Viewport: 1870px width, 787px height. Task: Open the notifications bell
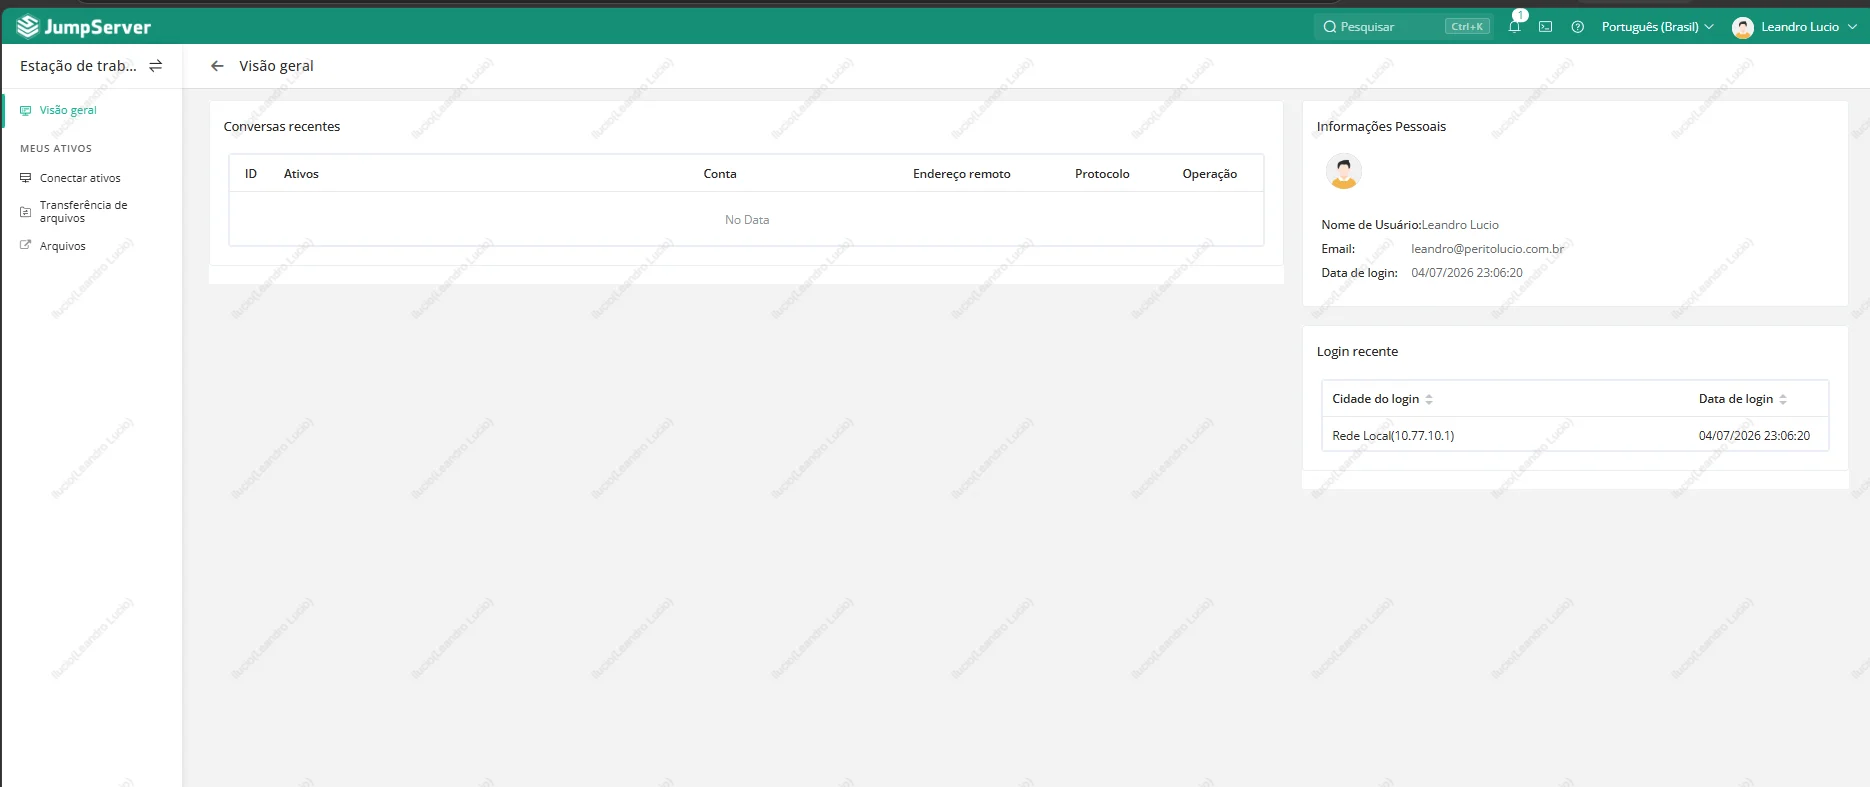pyautogui.click(x=1514, y=27)
